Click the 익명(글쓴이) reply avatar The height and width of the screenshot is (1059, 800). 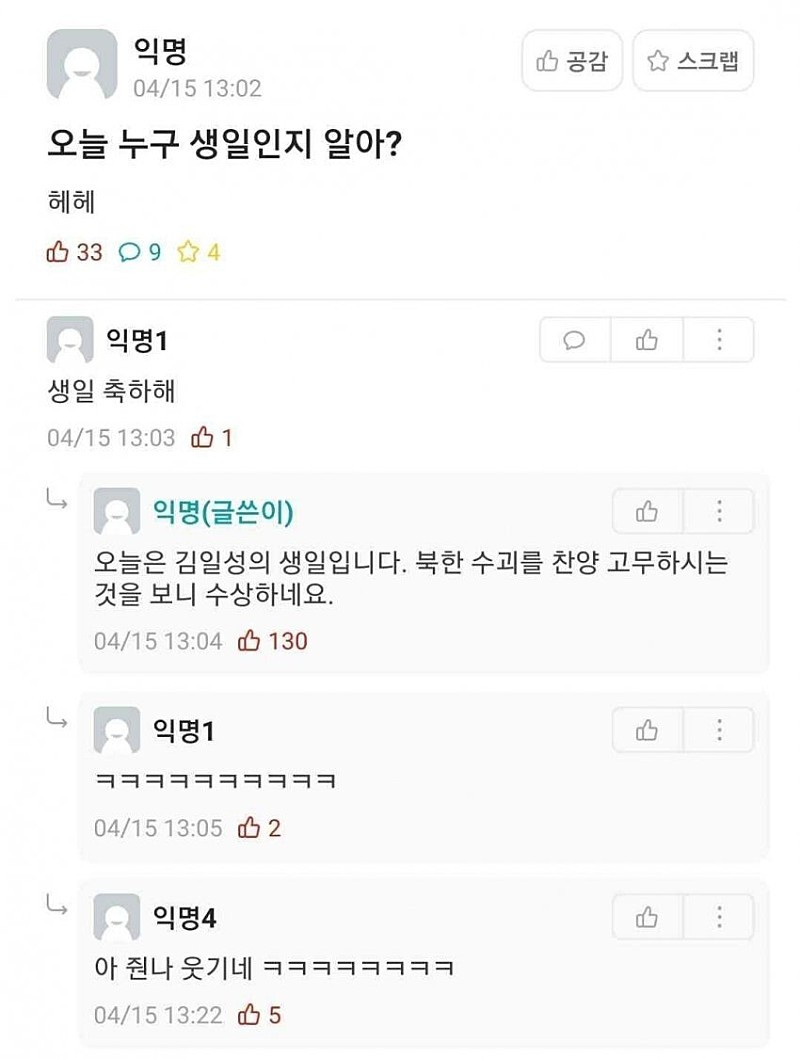[117, 512]
